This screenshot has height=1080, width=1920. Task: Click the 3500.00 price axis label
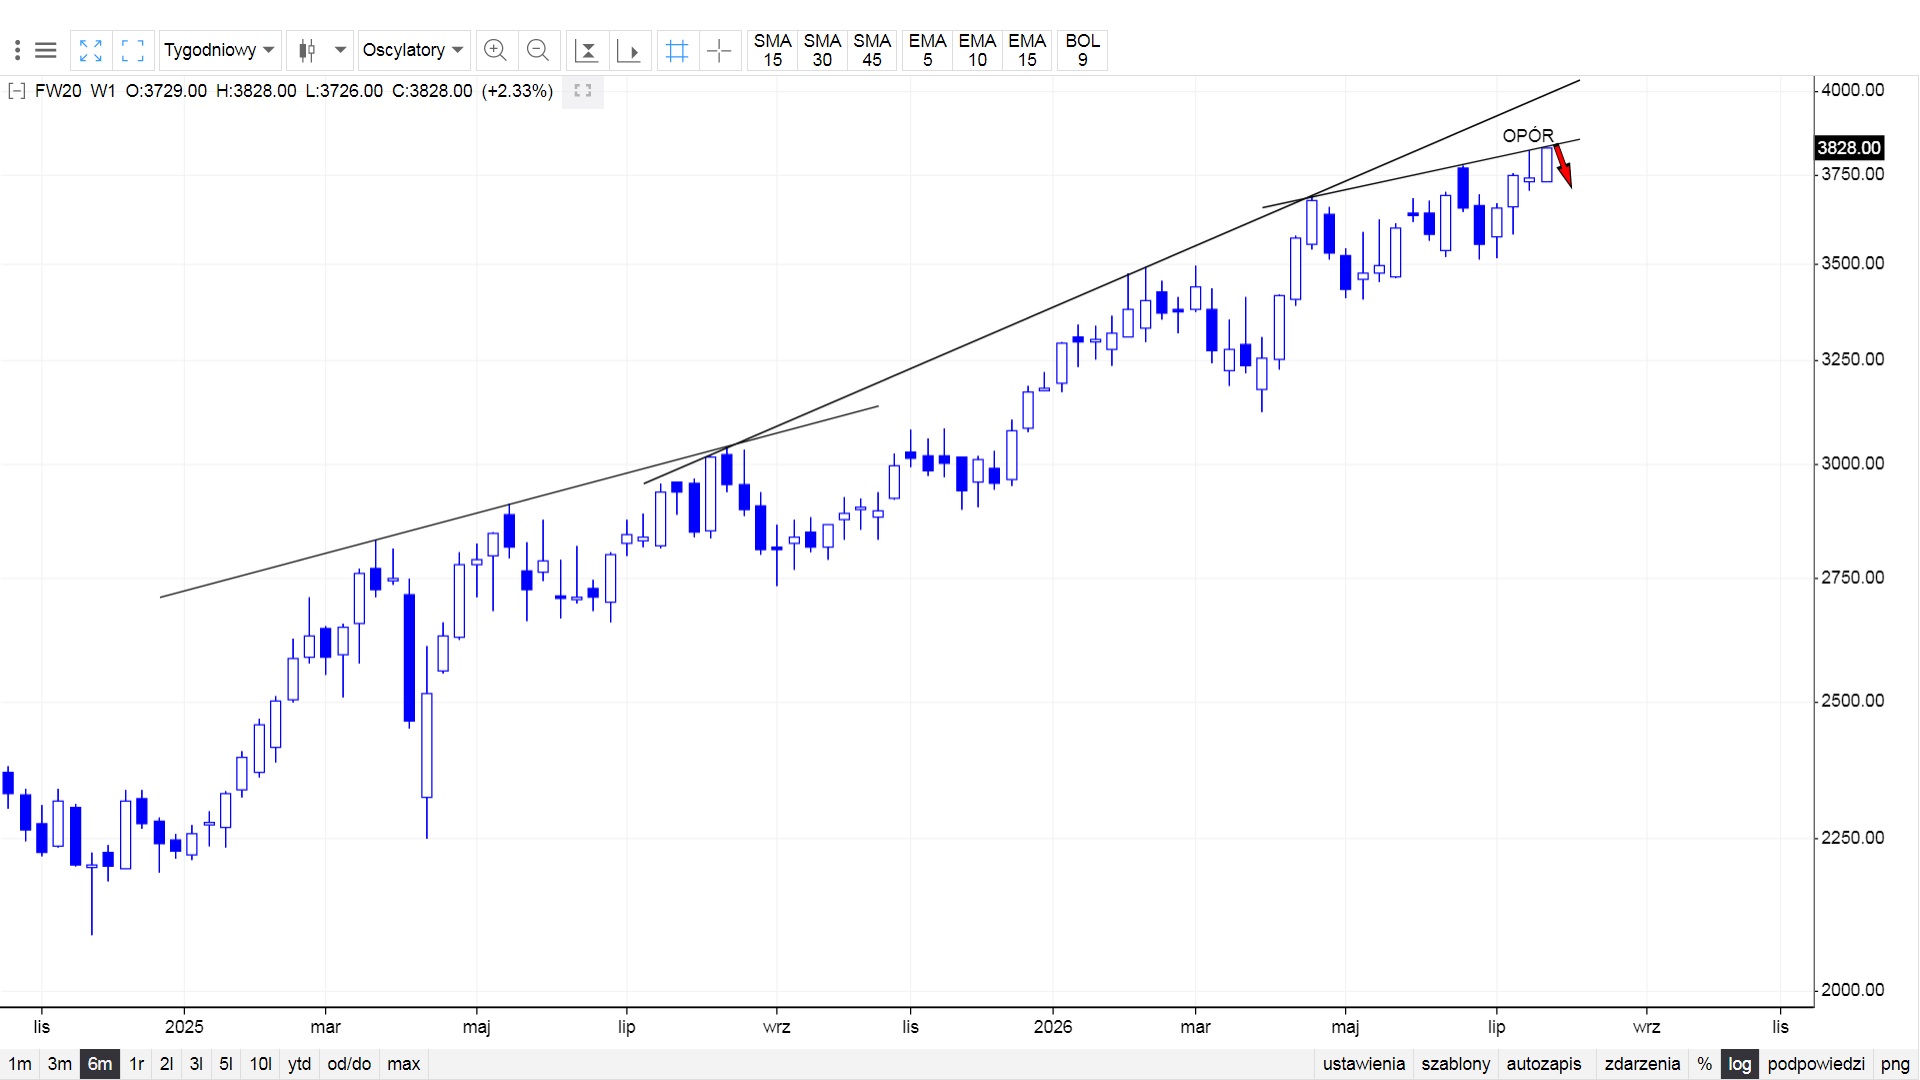(1852, 263)
